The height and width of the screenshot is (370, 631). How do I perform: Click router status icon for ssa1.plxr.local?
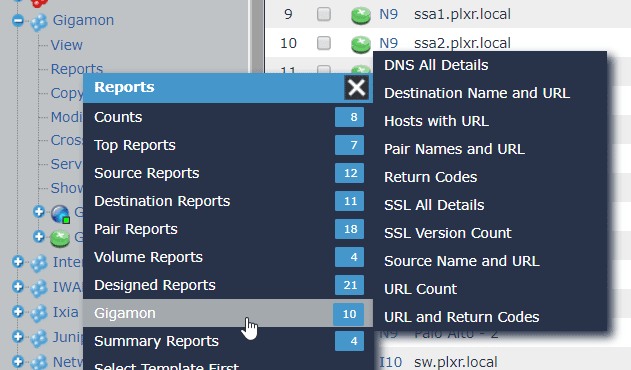tap(361, 16)
